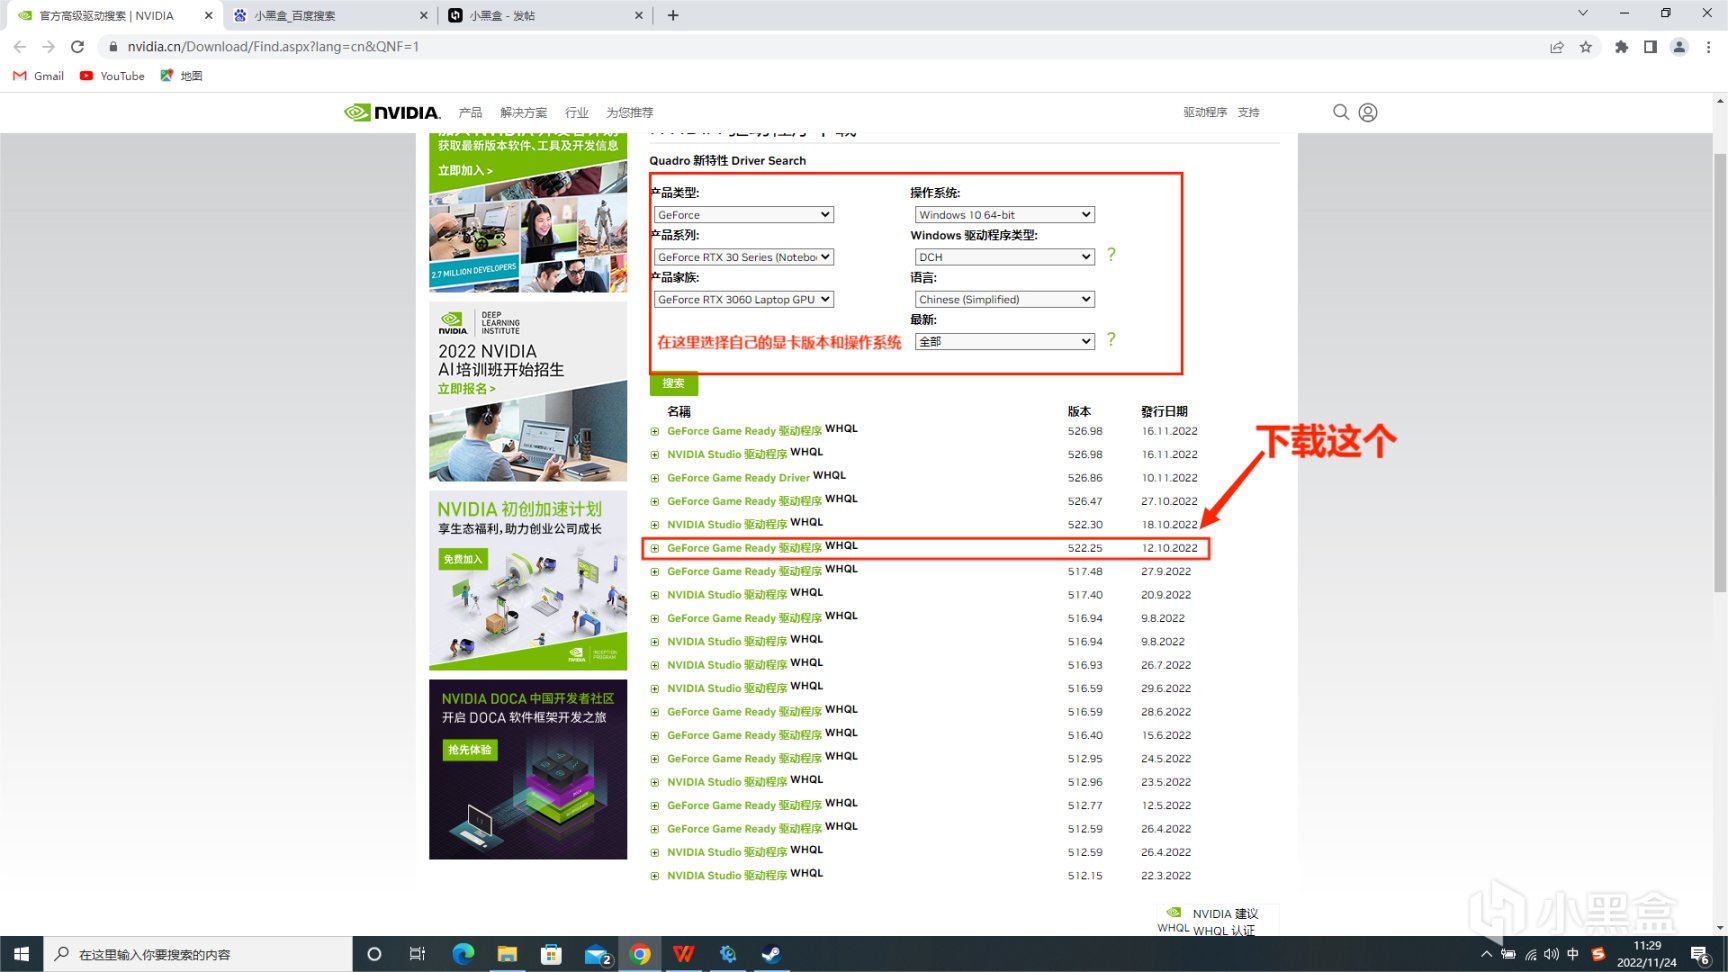The height and width of the screenshot is (972, 1728).
Task: Expand the 526.86 Game Ready Driver row
Action: coord(655,479)
